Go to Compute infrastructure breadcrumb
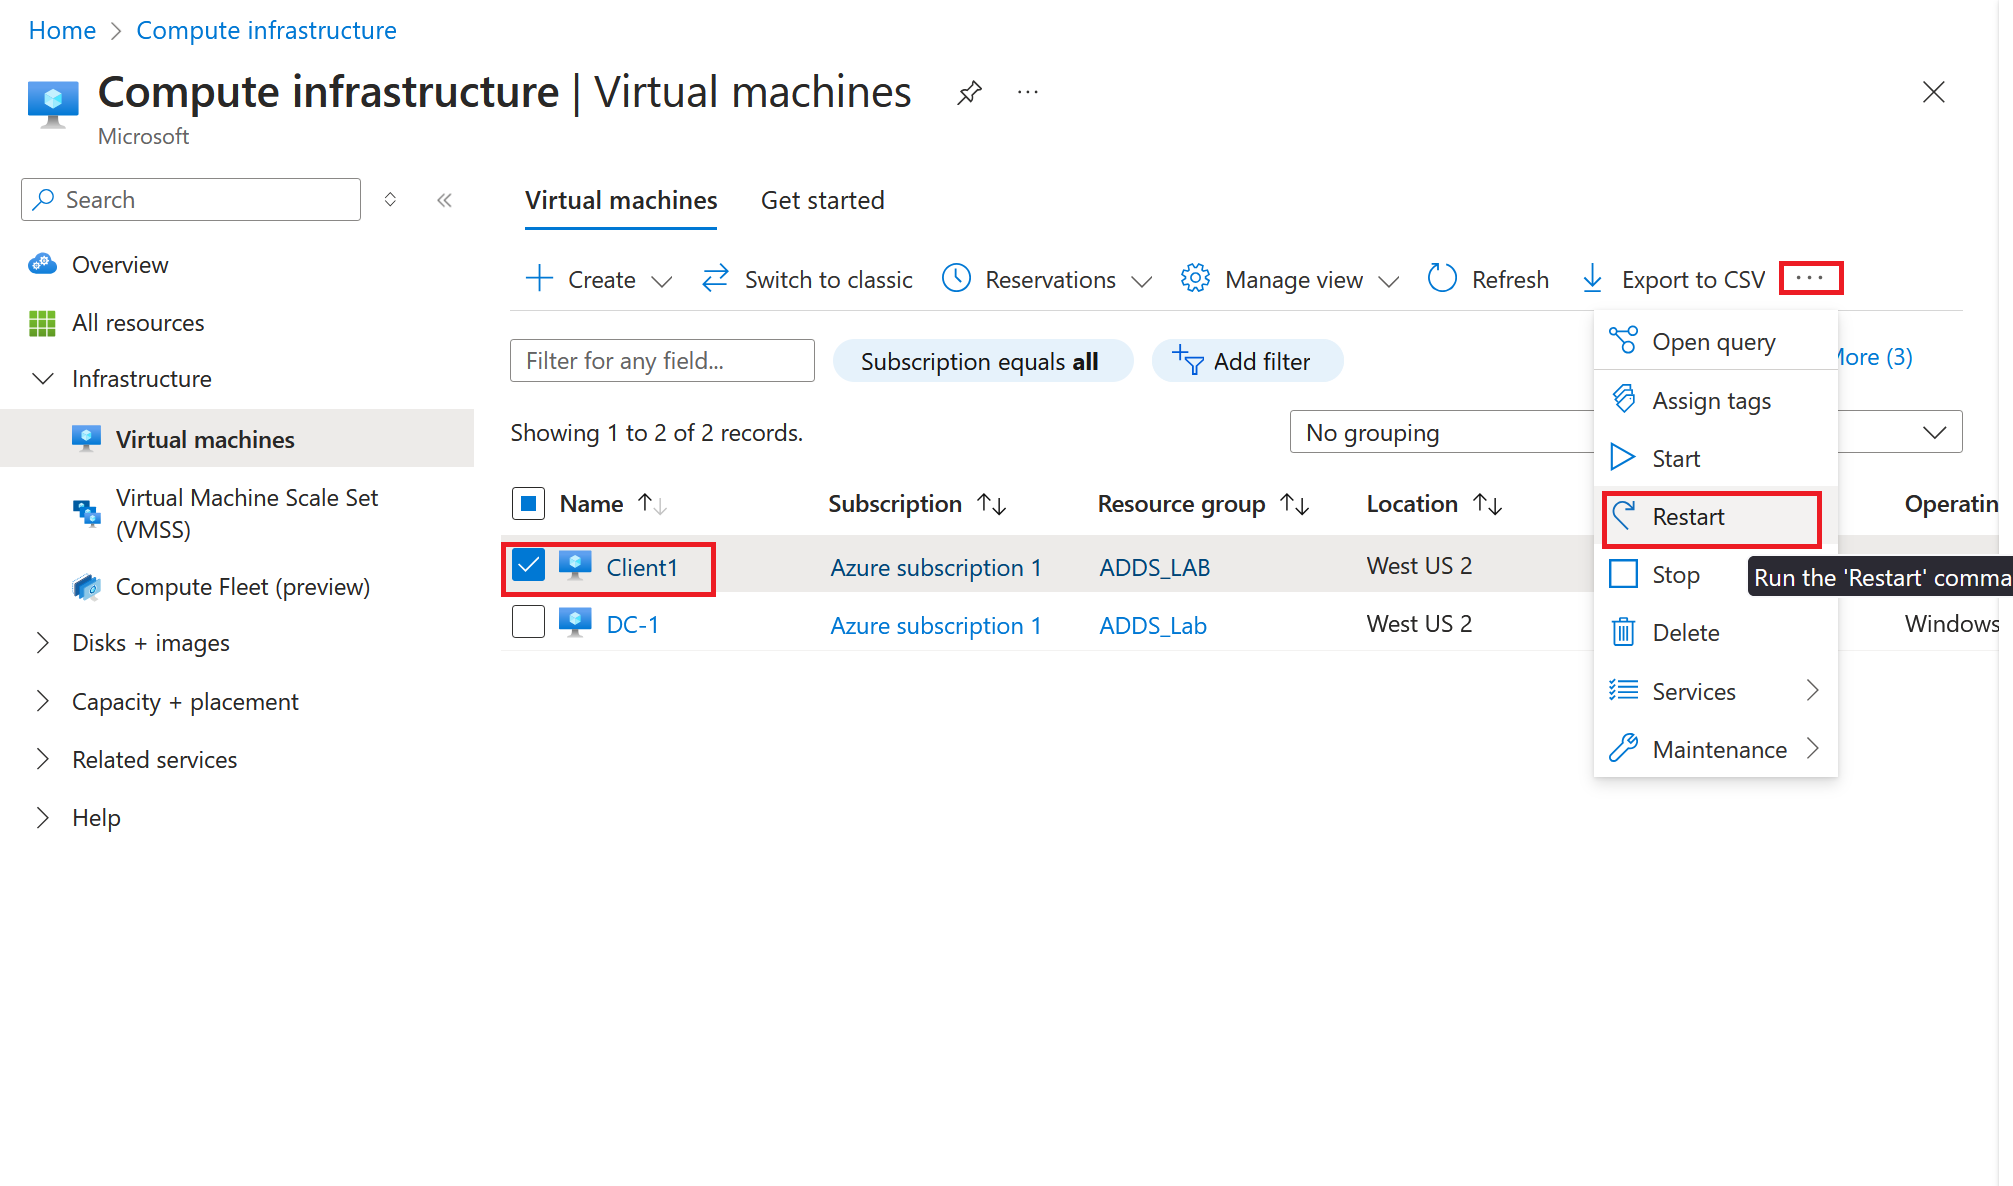 266,31
